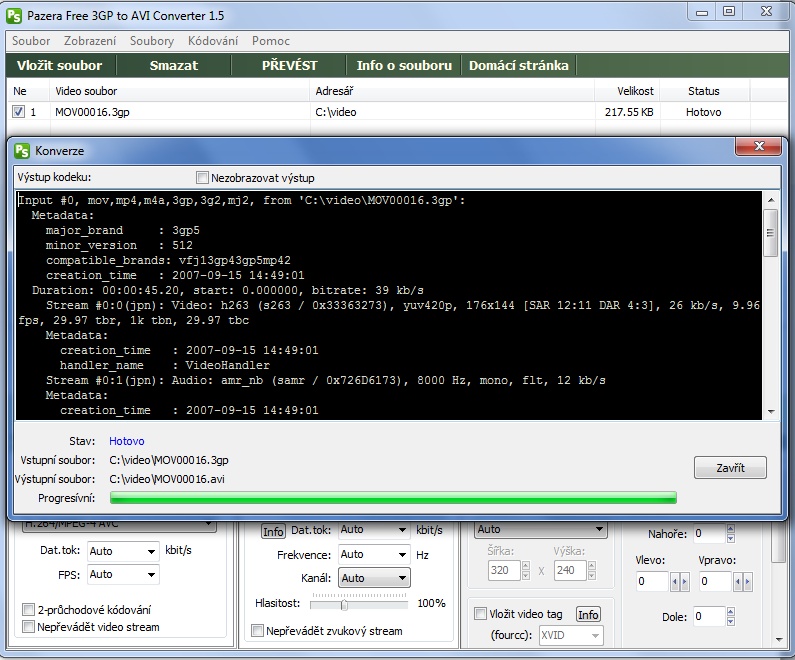Enable the Nezobrazovat výstup checkbox
The height and width of the screenshot is (660, 795).
203,178
